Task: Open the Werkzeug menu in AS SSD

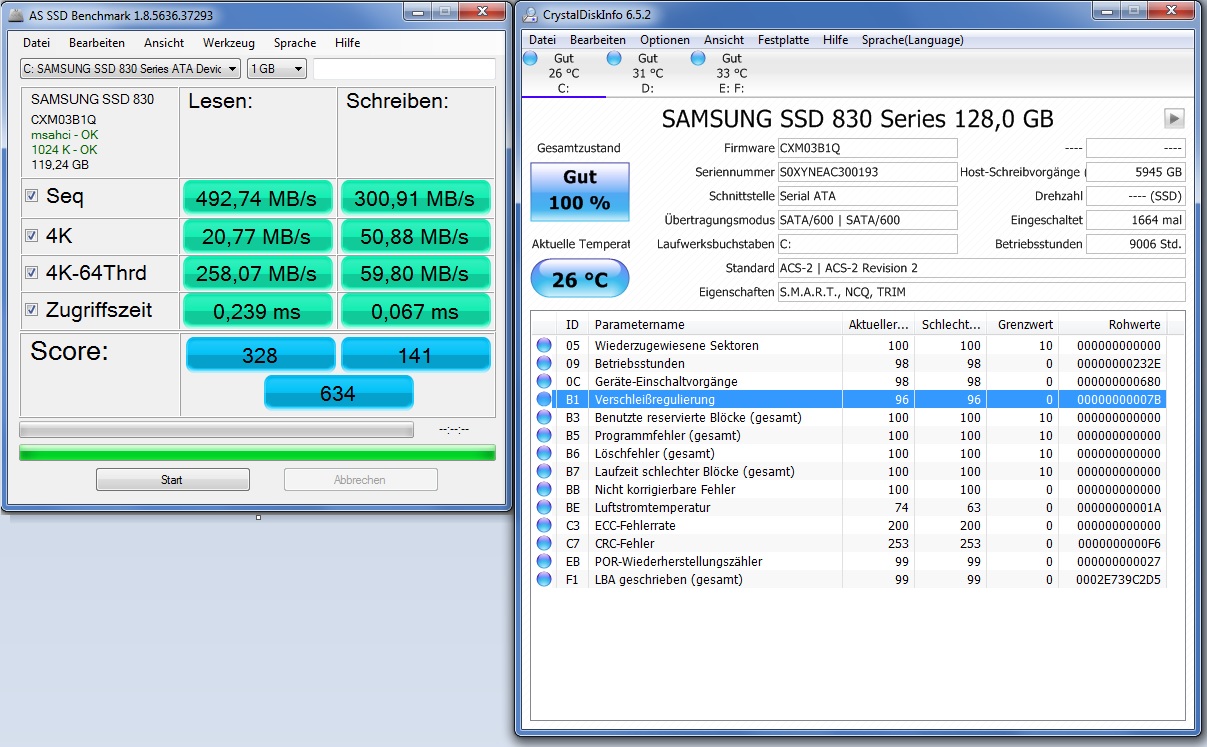Action: [229, 43]
